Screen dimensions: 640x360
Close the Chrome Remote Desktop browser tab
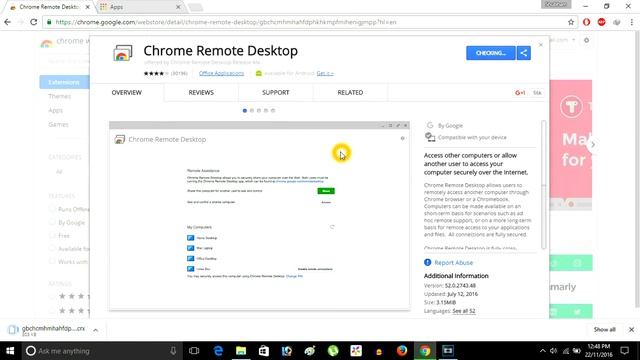tap(88, 7)
